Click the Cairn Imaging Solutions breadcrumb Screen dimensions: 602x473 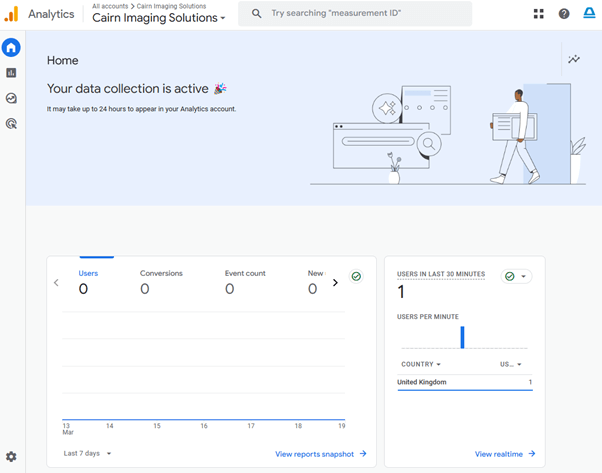click(171, 6)
